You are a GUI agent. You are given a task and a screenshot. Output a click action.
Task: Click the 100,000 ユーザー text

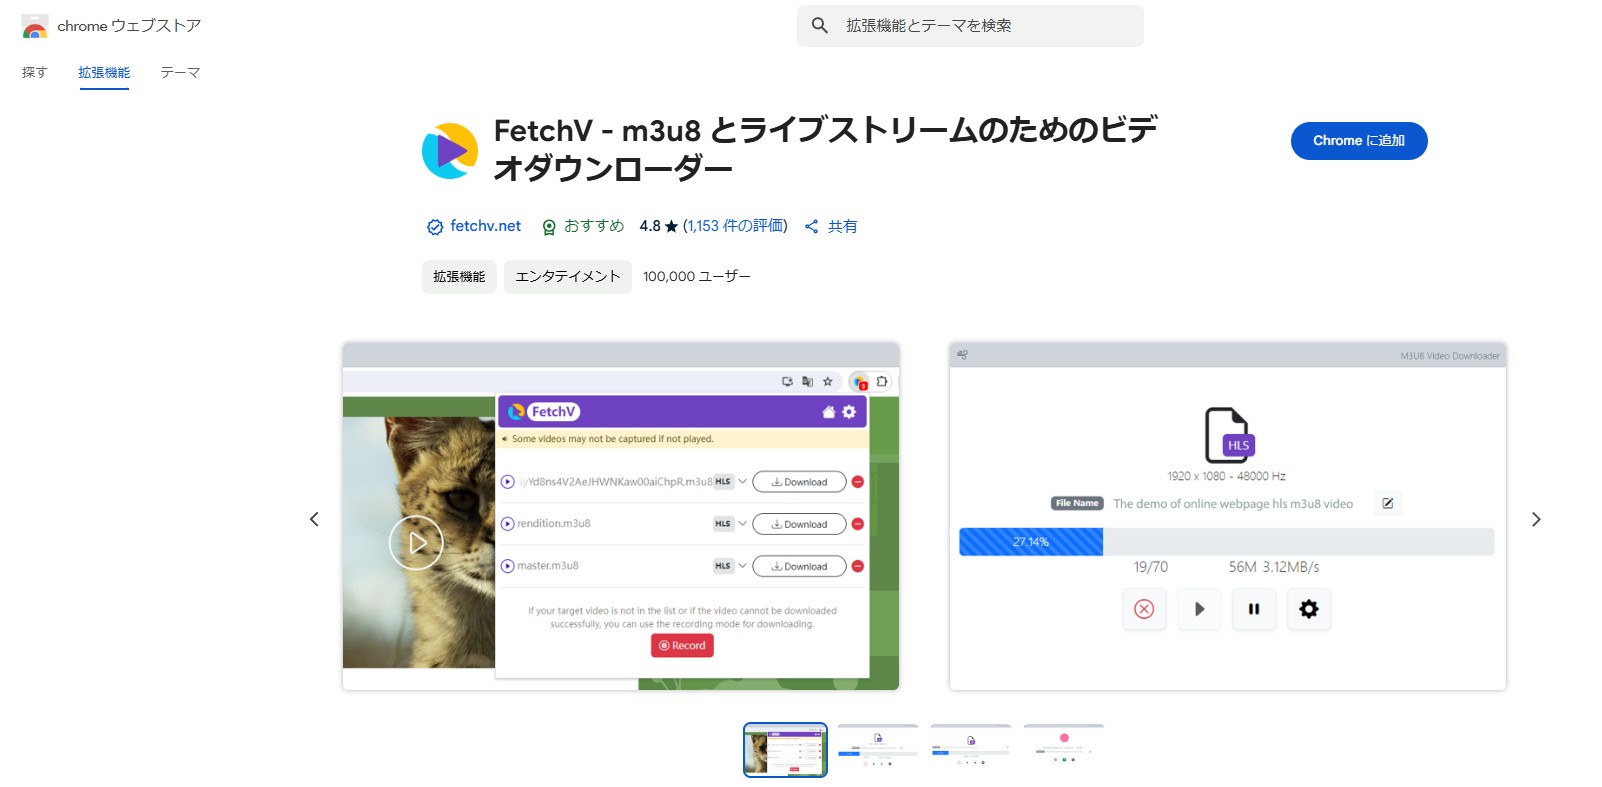pyautogui.click(x=697, y=277)
